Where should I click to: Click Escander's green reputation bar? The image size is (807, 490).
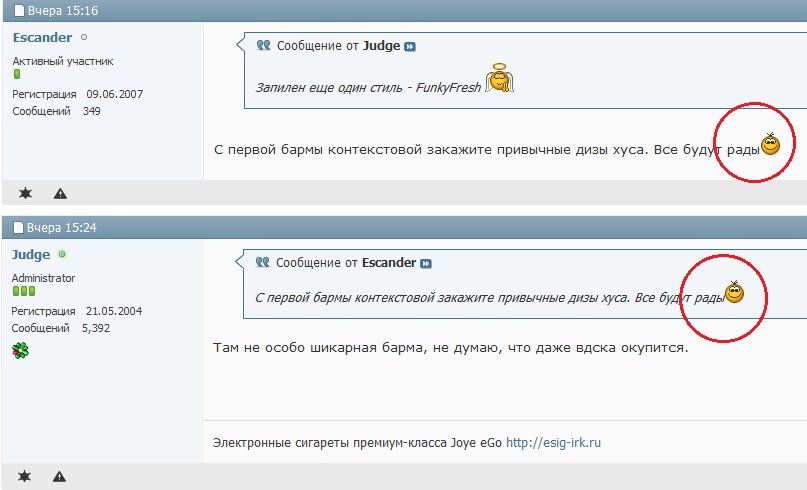pyautogui.click(x=17, y=74)
